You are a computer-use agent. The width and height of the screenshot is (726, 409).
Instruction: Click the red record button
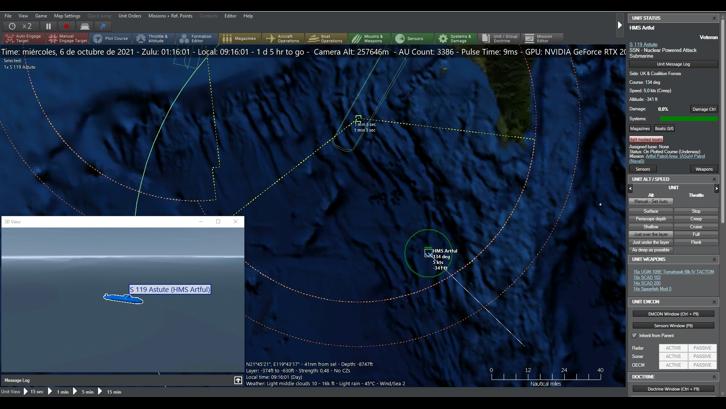(x=66, y=26)
